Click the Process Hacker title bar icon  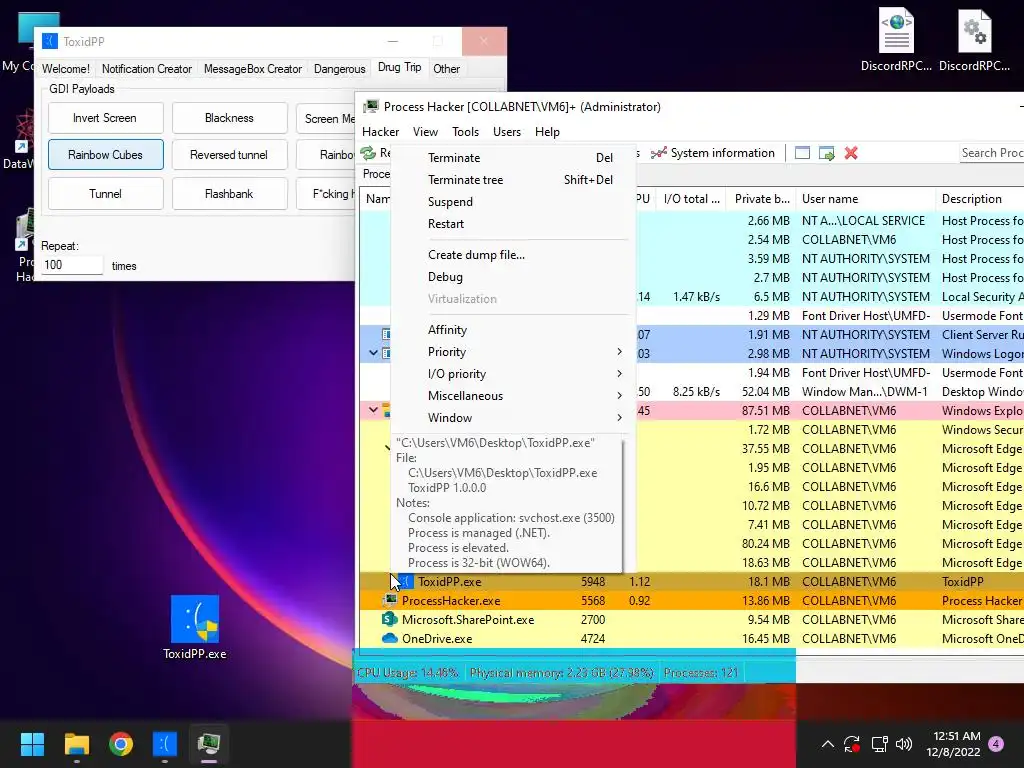coord(372,106)
